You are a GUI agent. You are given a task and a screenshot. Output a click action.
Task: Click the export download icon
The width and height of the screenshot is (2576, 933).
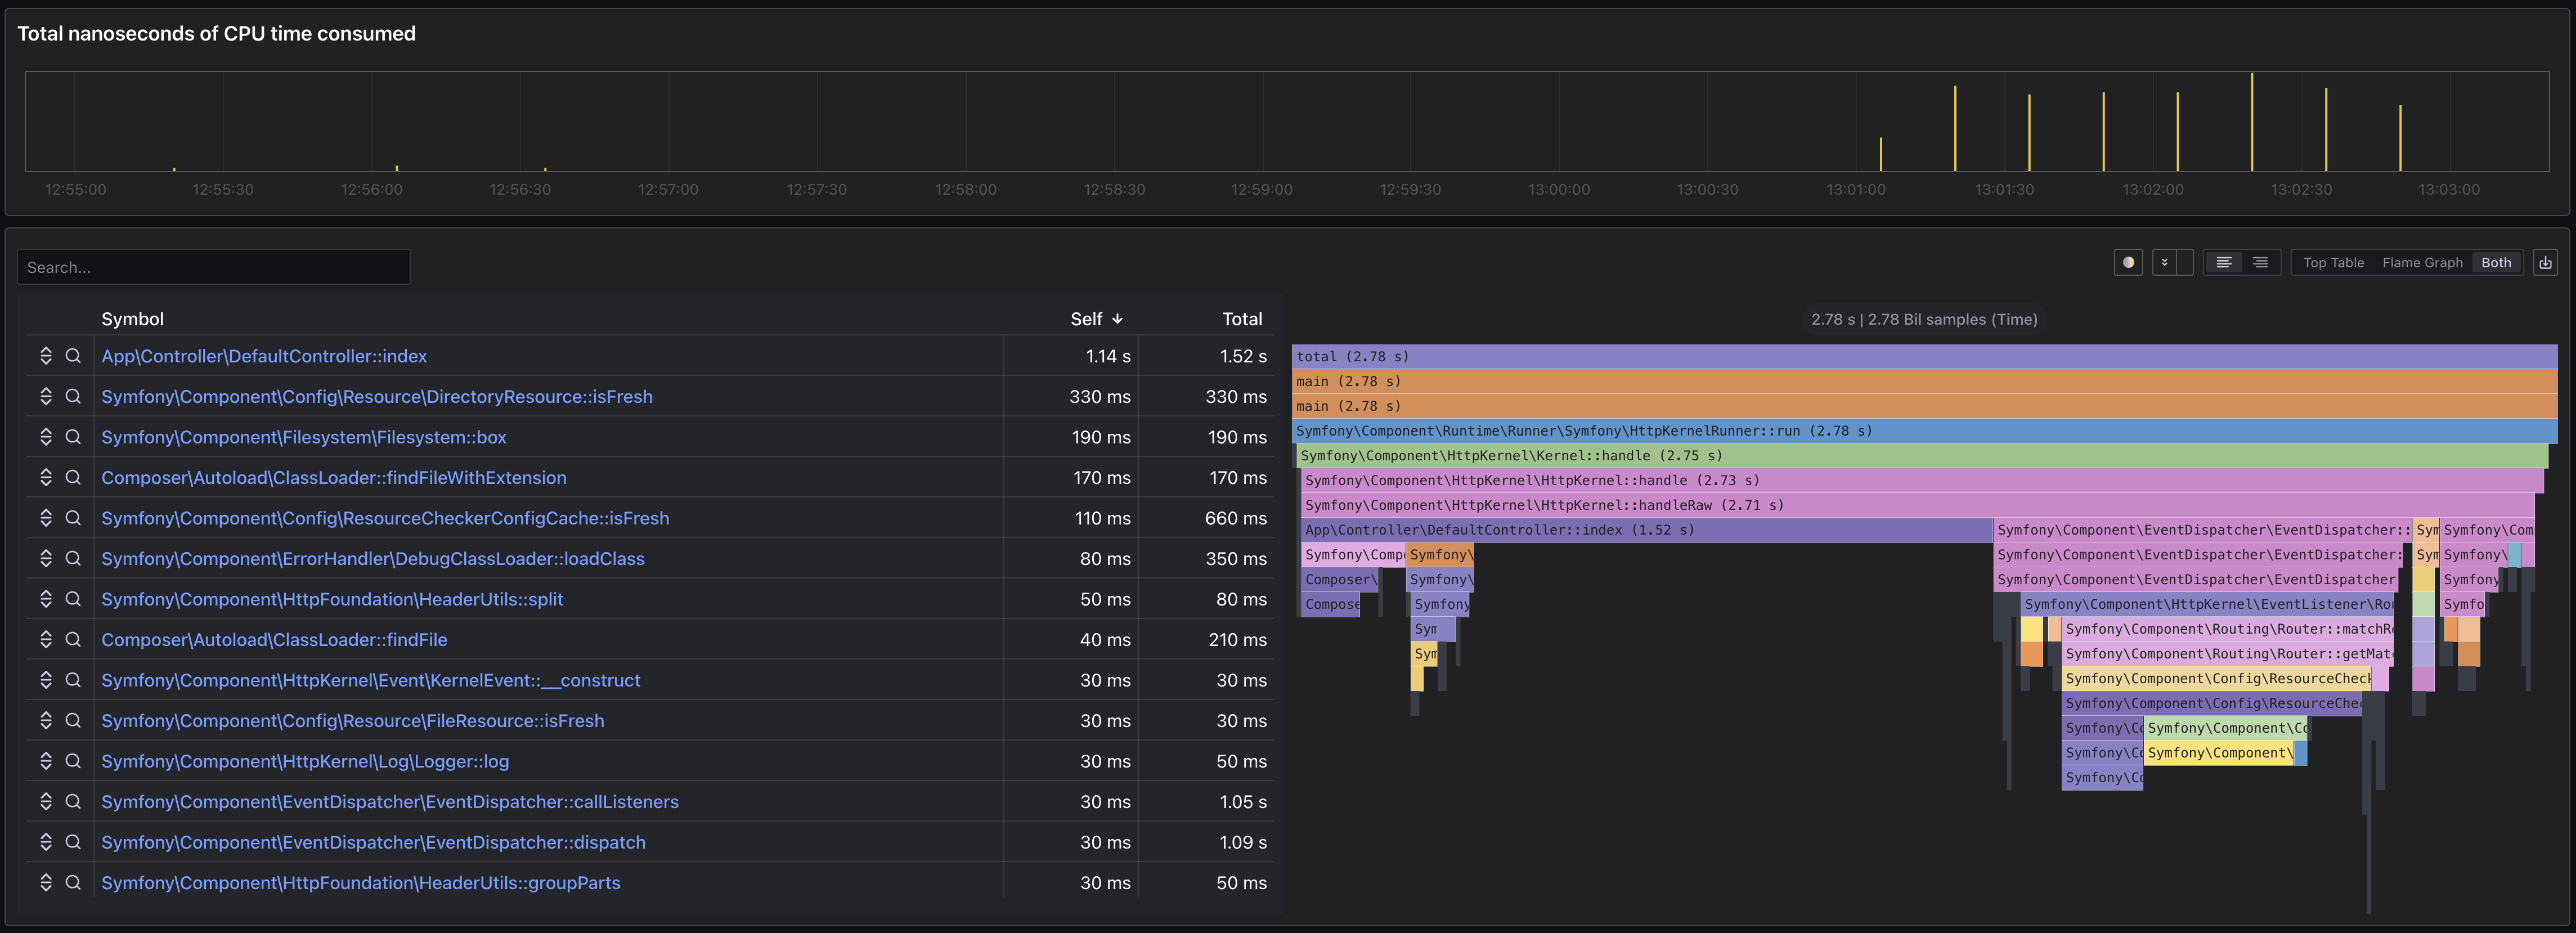pyautogui.click(x=2545, y=263)
